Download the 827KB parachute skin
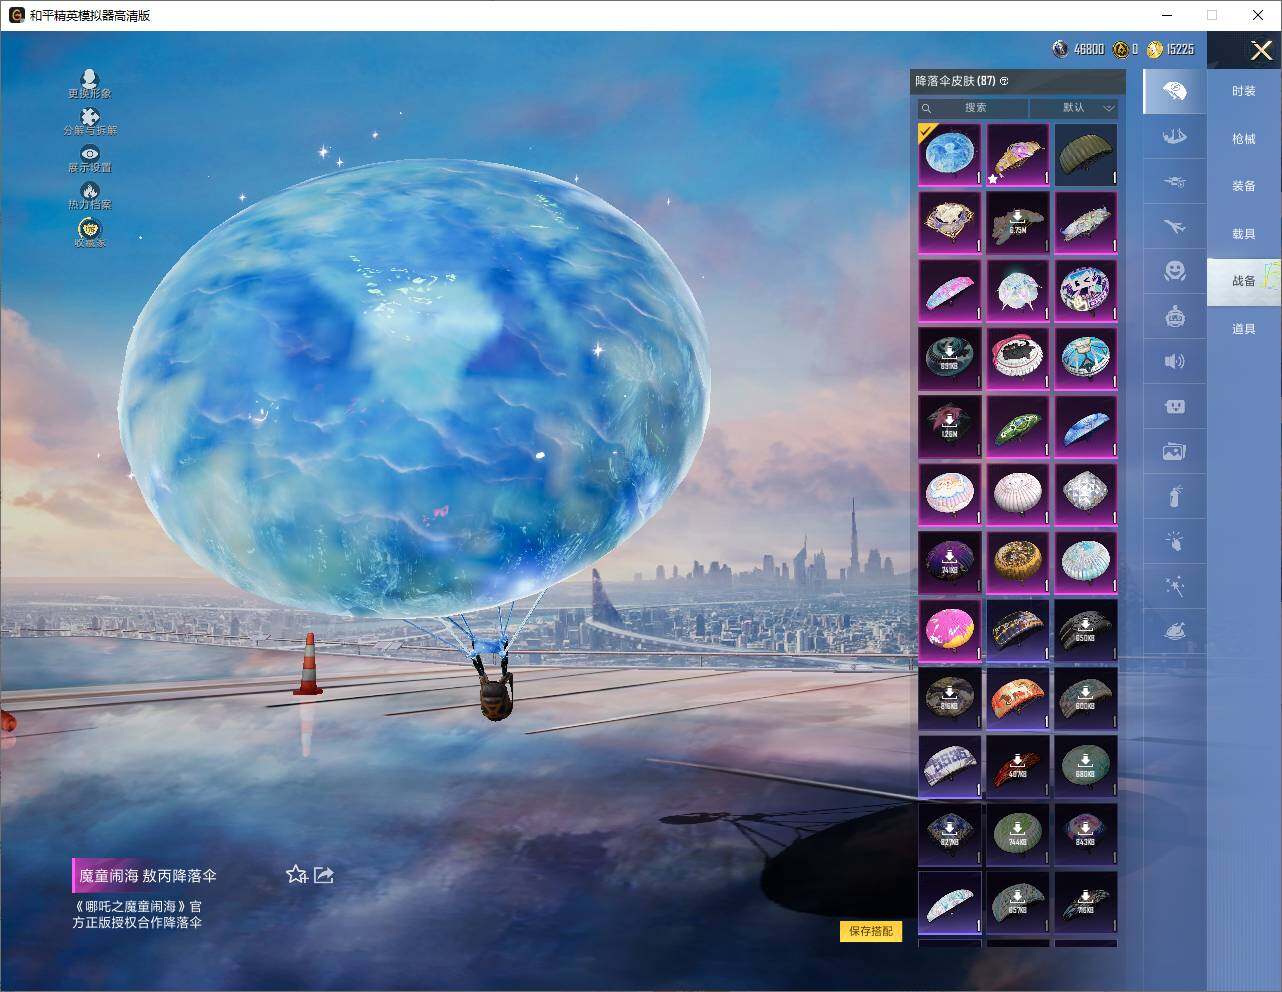1282x992 pixels. click(950, 835)
